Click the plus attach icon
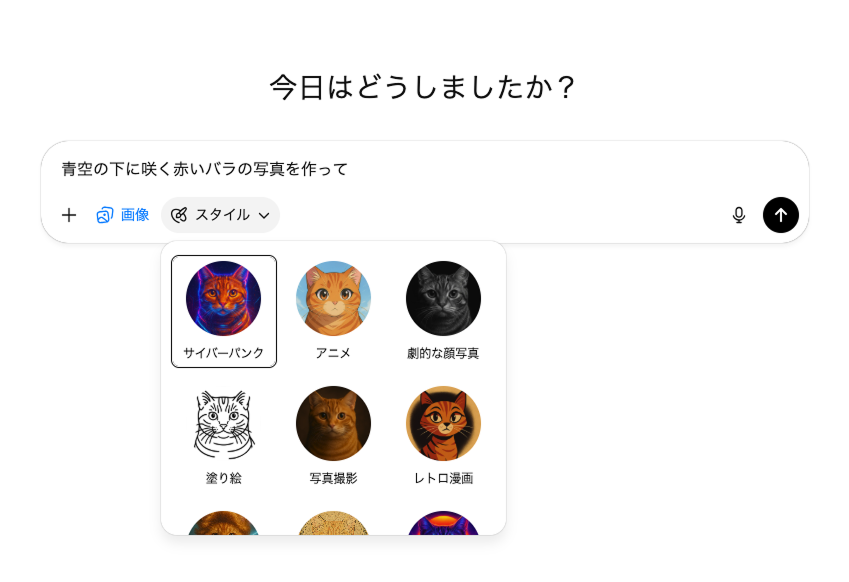The height and width of the screenshot is (582, 849). 69,215
